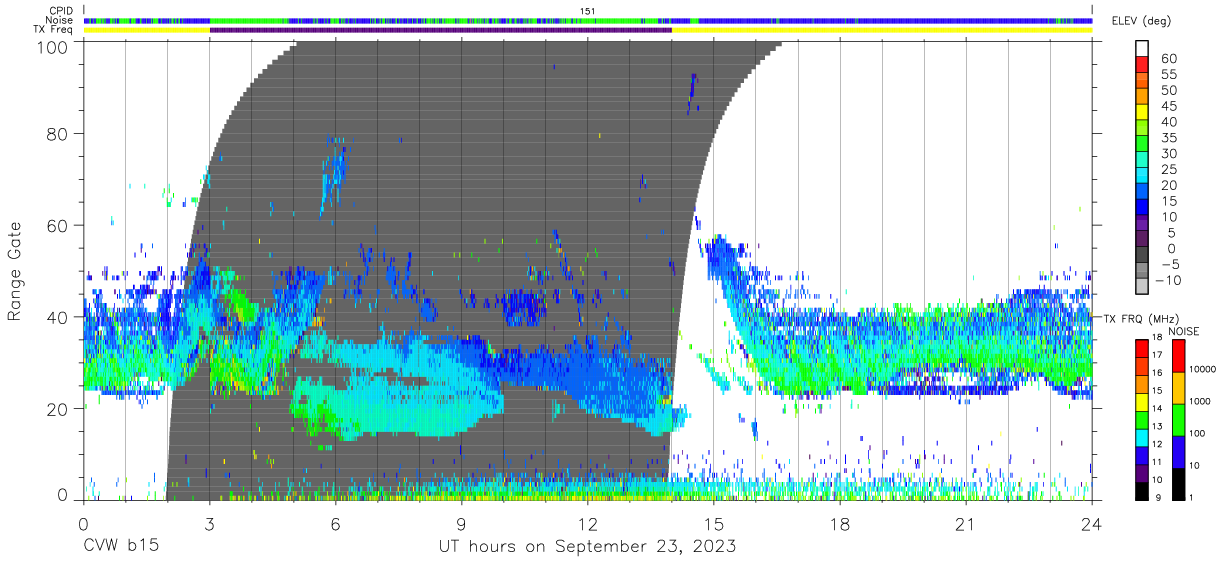
Task: Click the '−5' elevation tick label
Action: 1170,263
